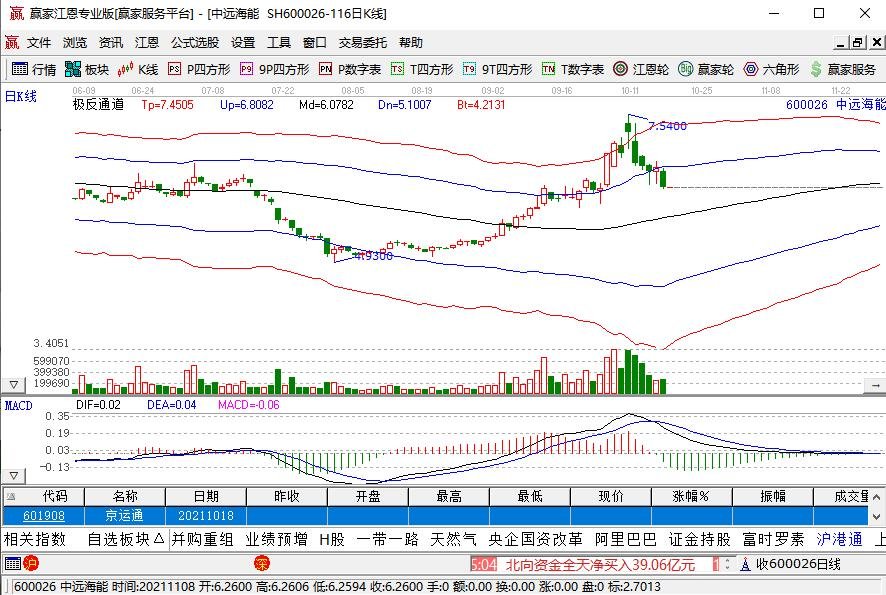
Task: Open the 帮助 menu
Action: tap(411, 42)
